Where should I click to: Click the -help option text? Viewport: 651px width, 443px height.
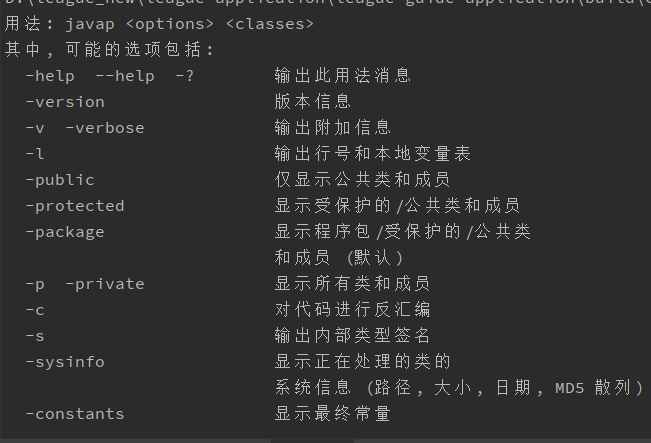[50, 76]
